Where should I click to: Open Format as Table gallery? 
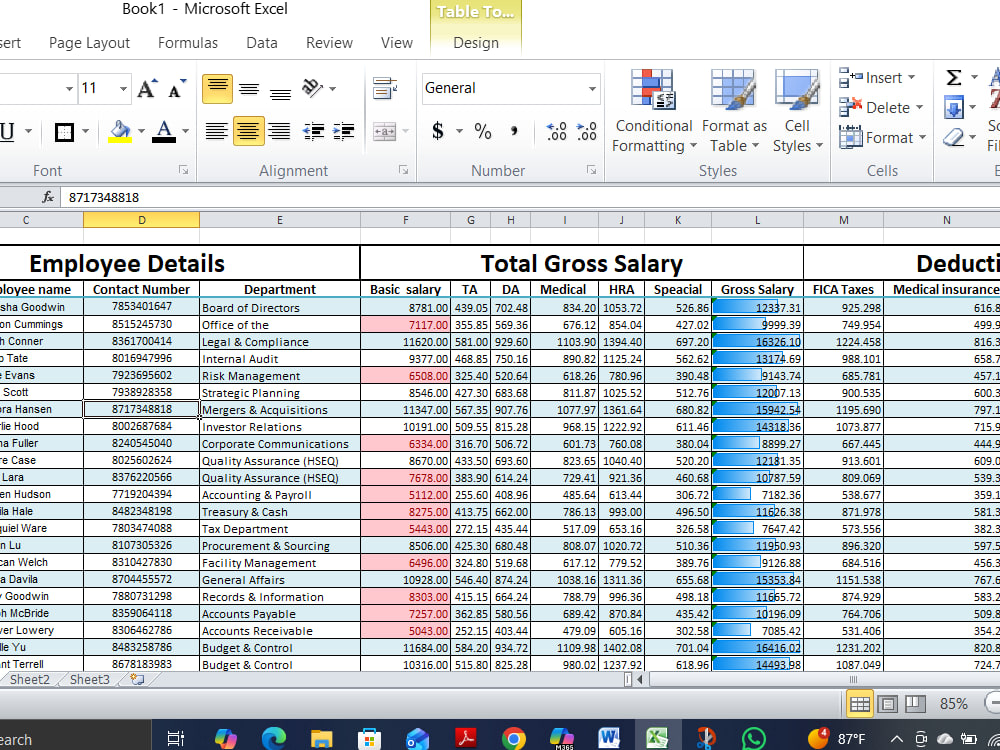[734, 112]
